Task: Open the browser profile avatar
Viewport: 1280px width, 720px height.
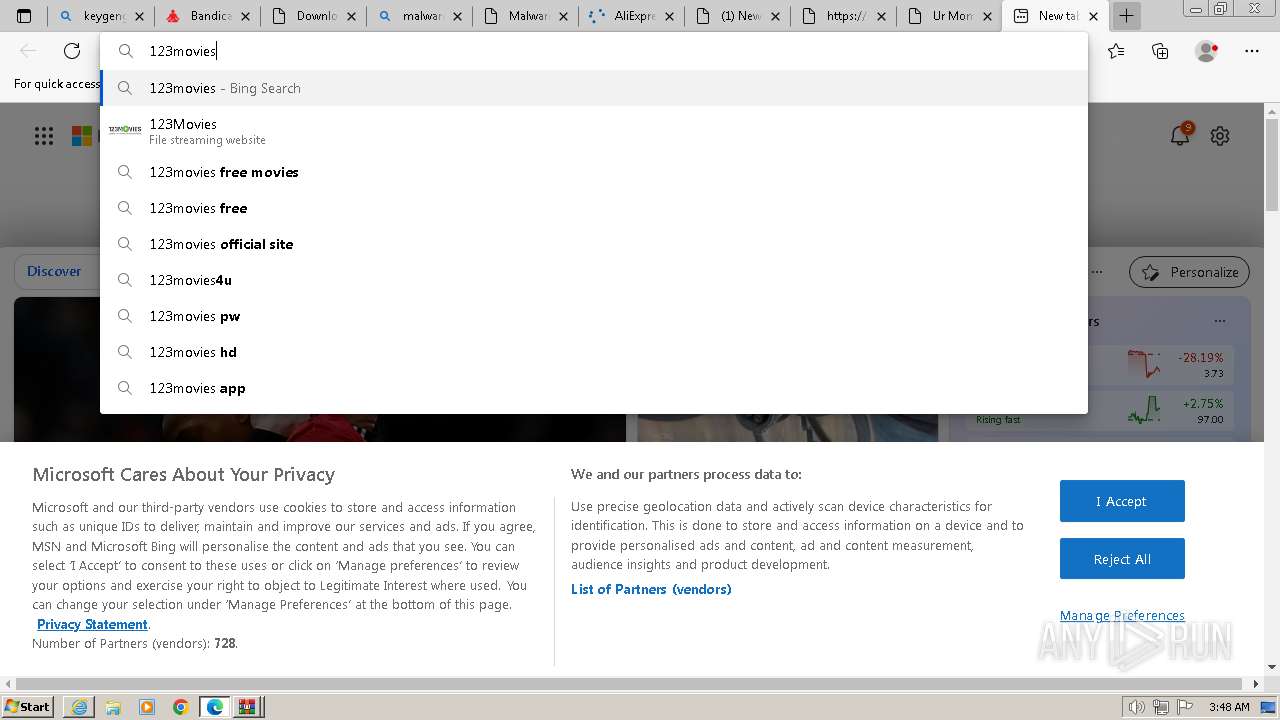Action: coord(1206,51)
